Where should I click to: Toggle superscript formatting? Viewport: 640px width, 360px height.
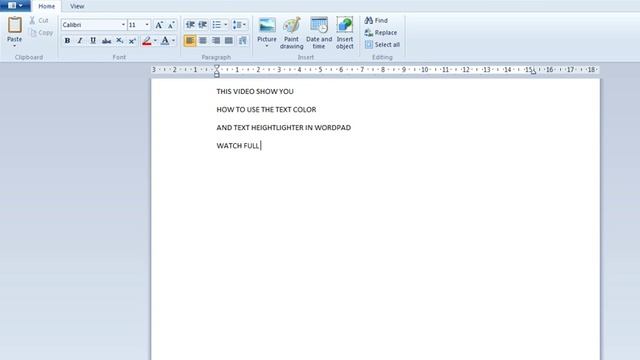(x=132, y=41)
